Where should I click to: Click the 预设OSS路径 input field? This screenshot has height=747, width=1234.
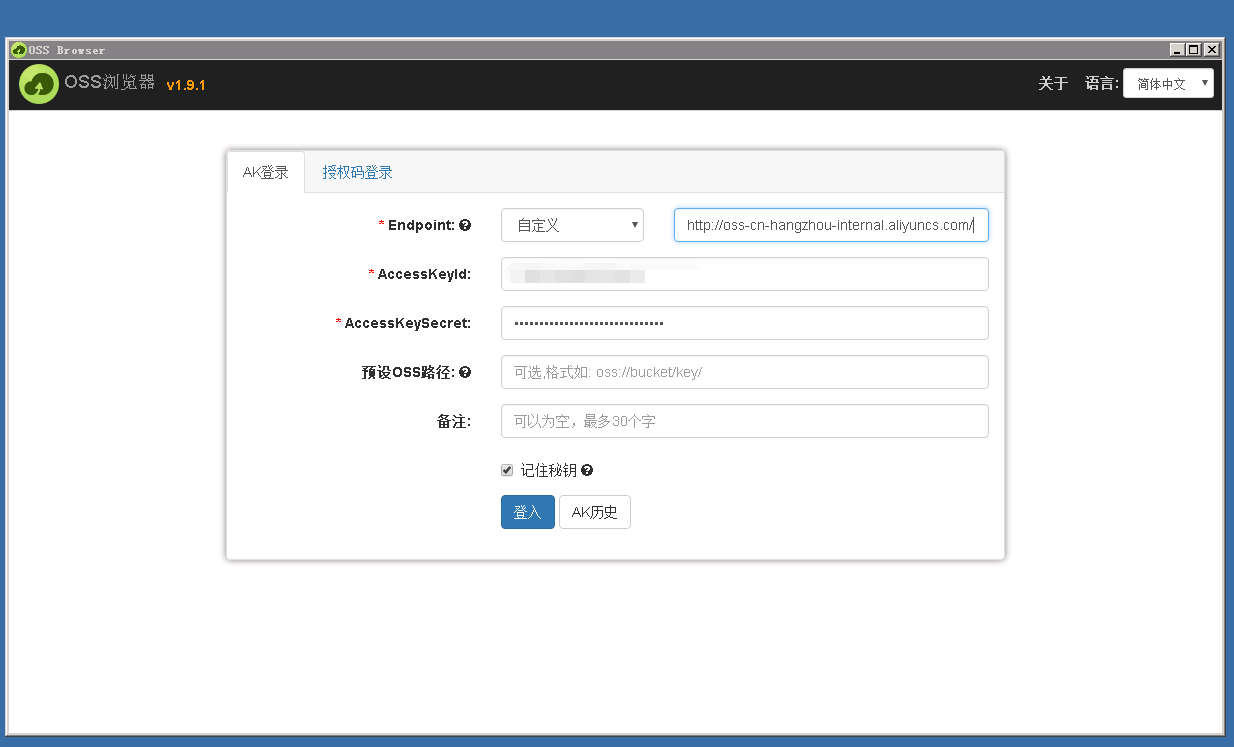tap(745, 372)
